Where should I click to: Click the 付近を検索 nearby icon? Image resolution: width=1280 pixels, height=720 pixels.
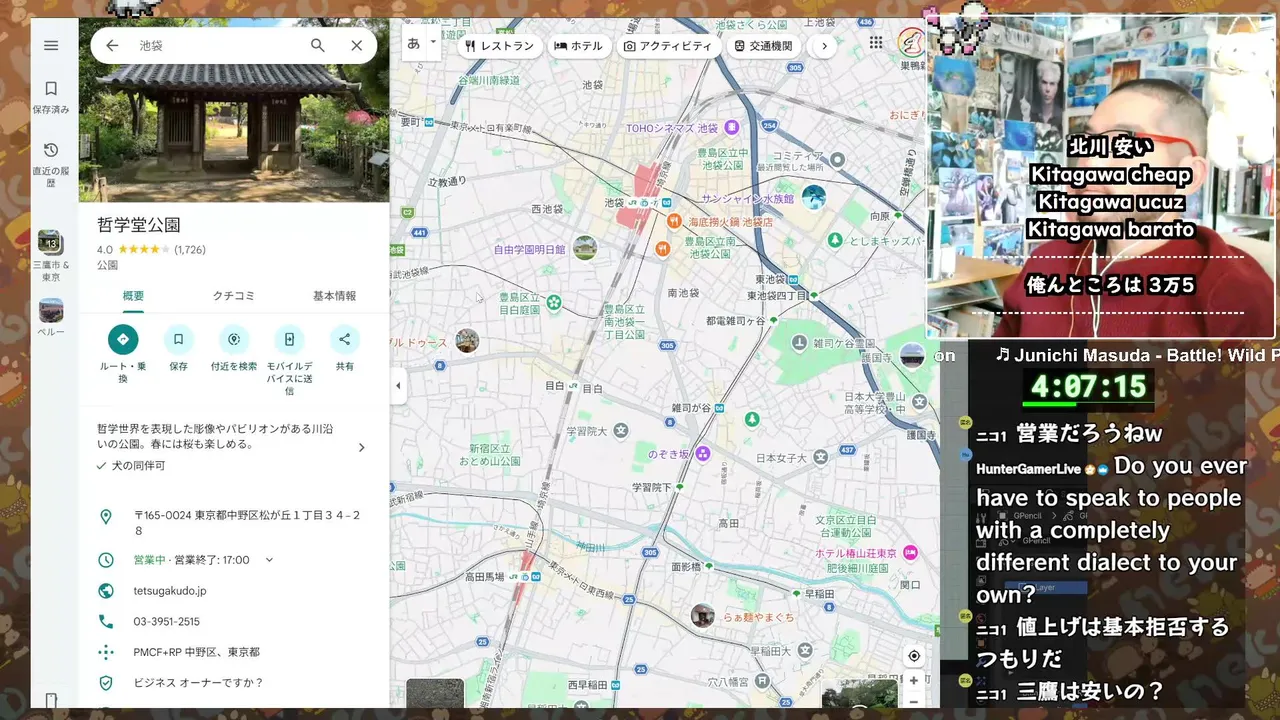point(234,339)
